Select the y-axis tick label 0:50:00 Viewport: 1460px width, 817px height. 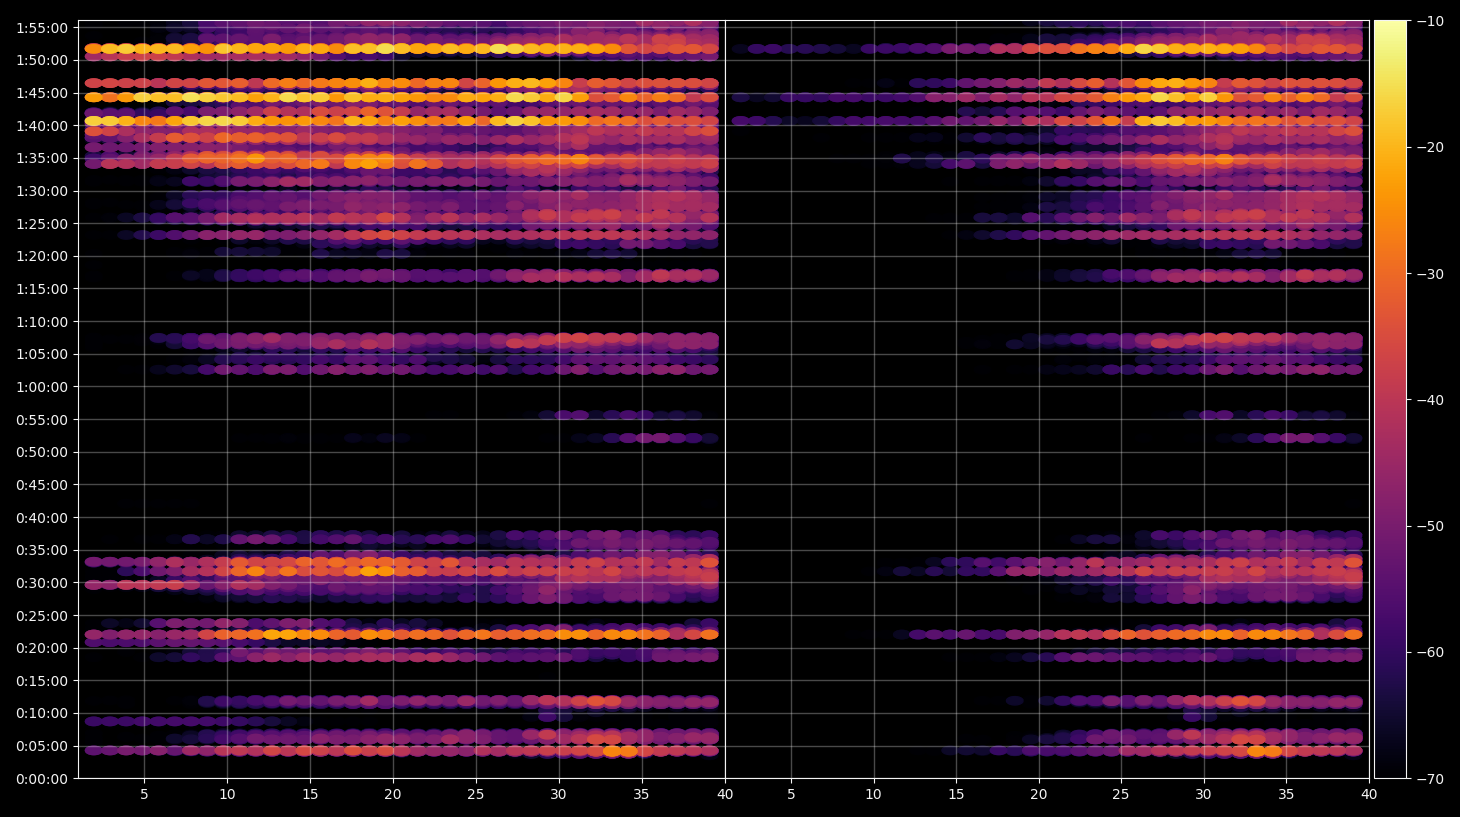pos(42,452)
